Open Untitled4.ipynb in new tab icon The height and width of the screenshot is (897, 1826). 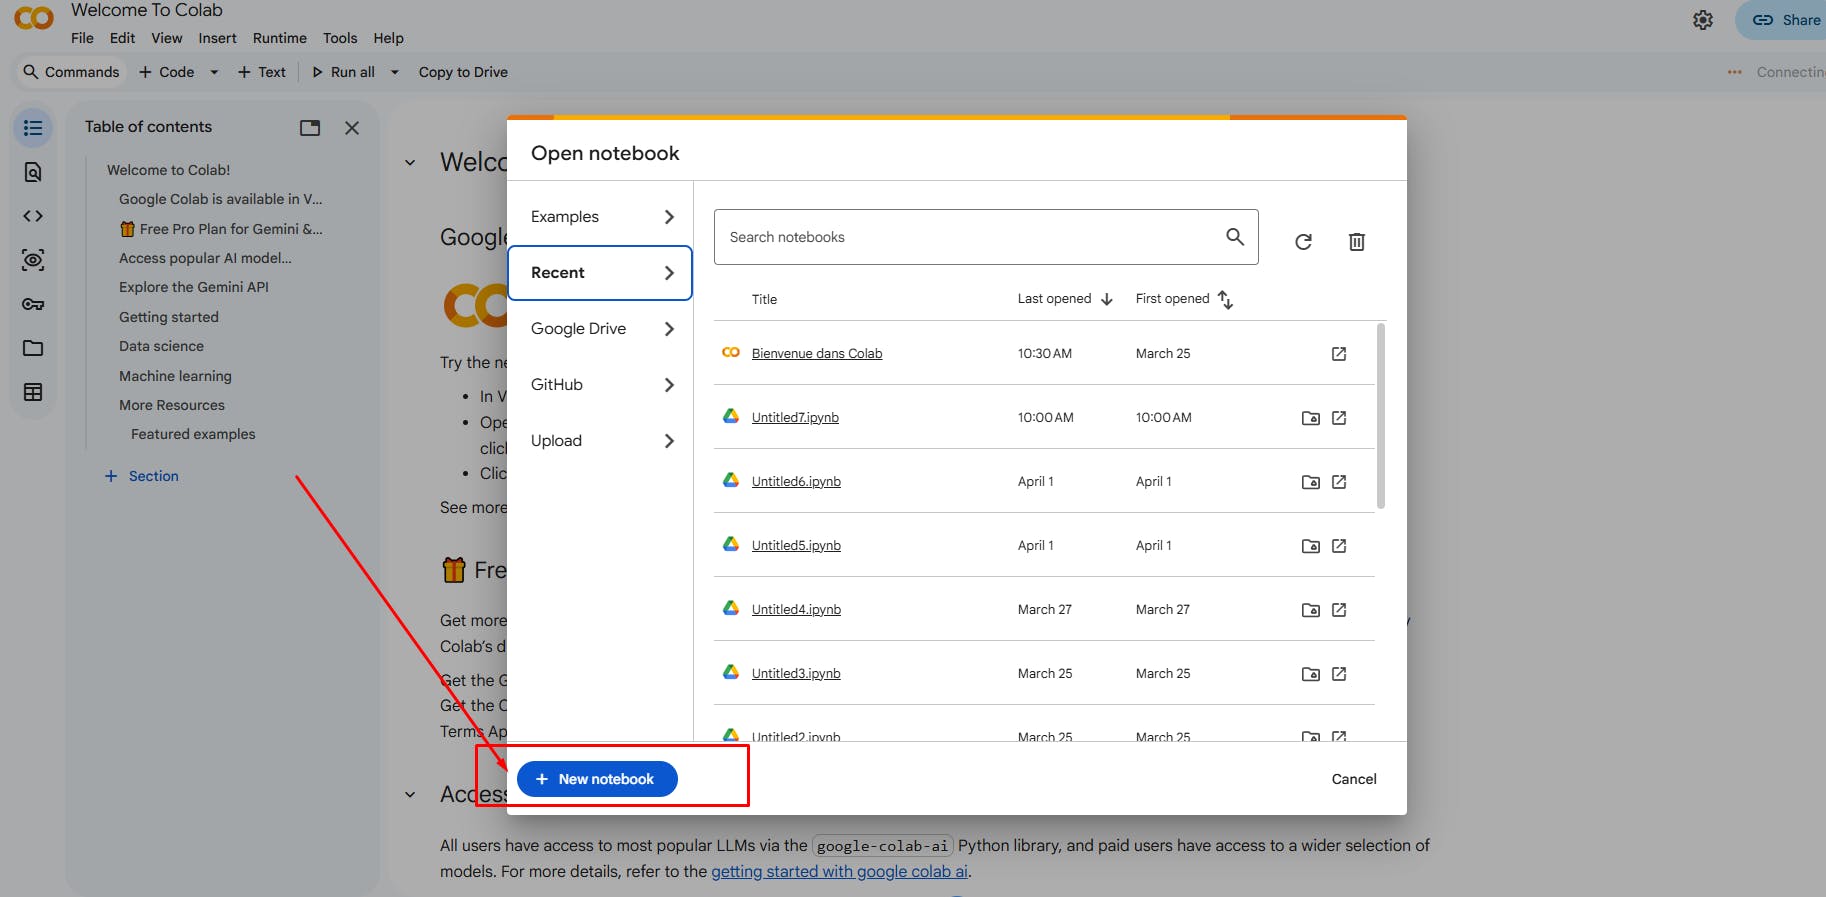pyautogui.click(x=1339, y=610)
